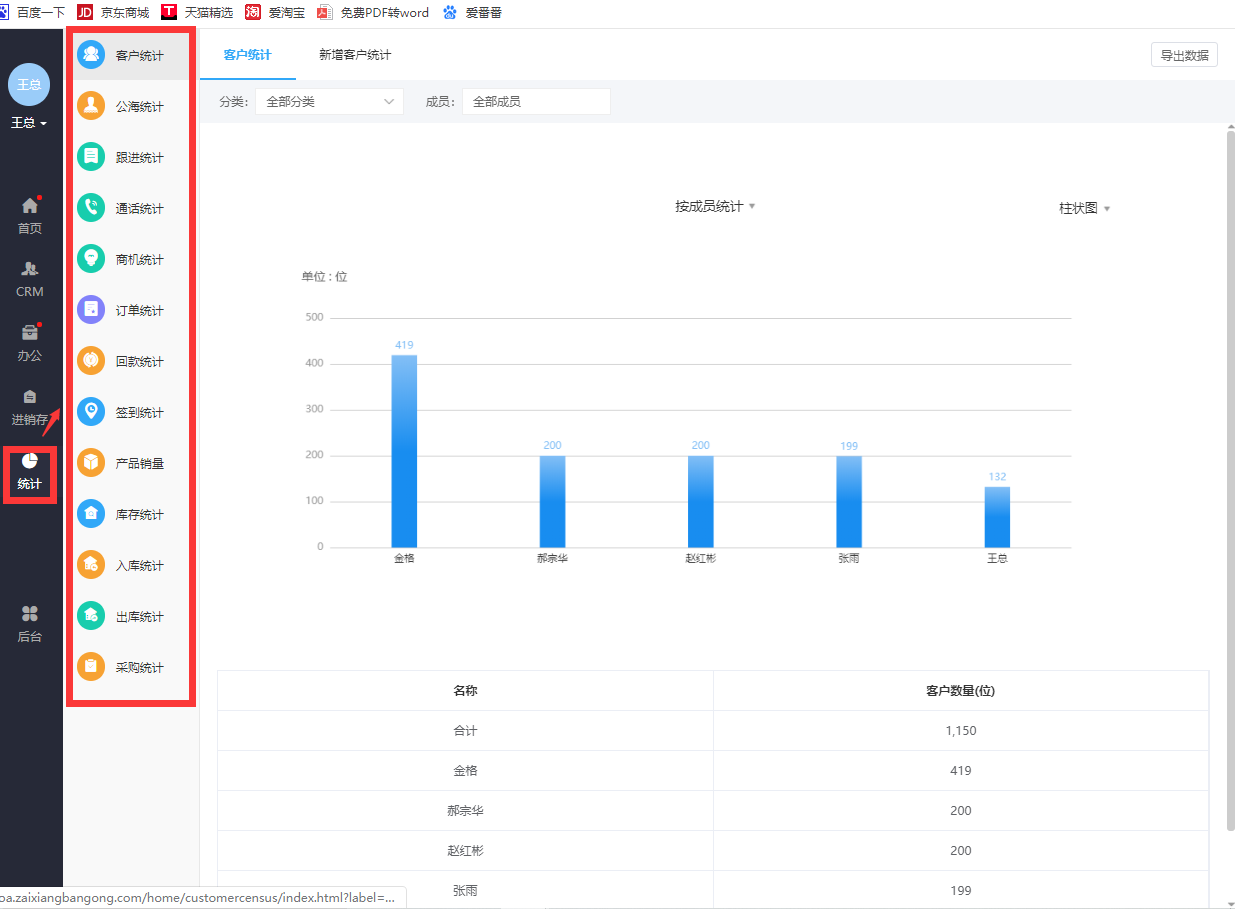Click the 客户统计 sidebar label
The width and height of the screenshot is (1235, 909).
pyautogui.click(x=140, y=56)
